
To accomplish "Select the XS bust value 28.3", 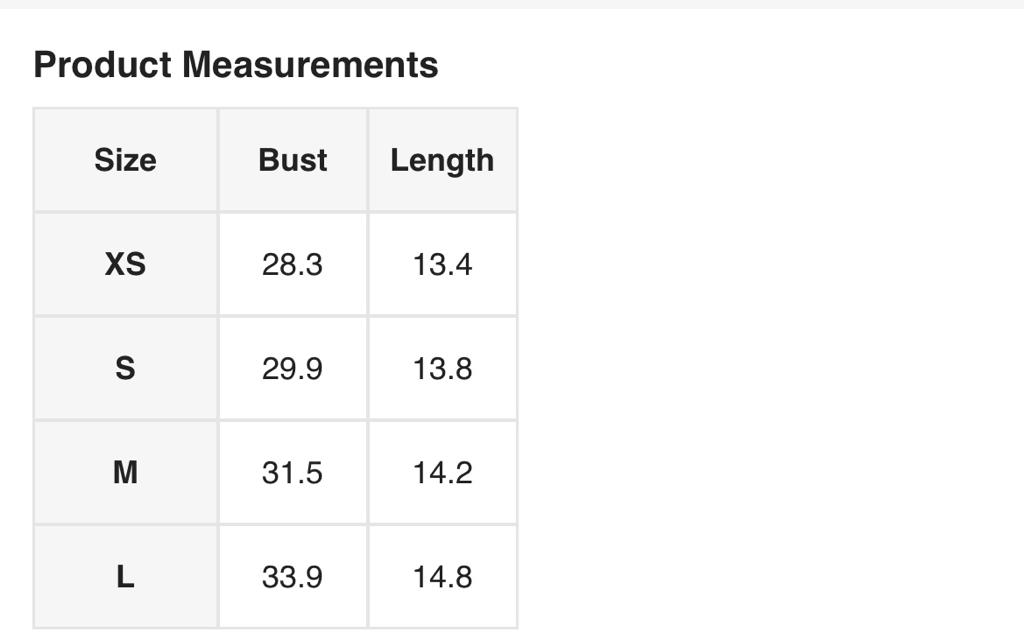I will 292,264.
